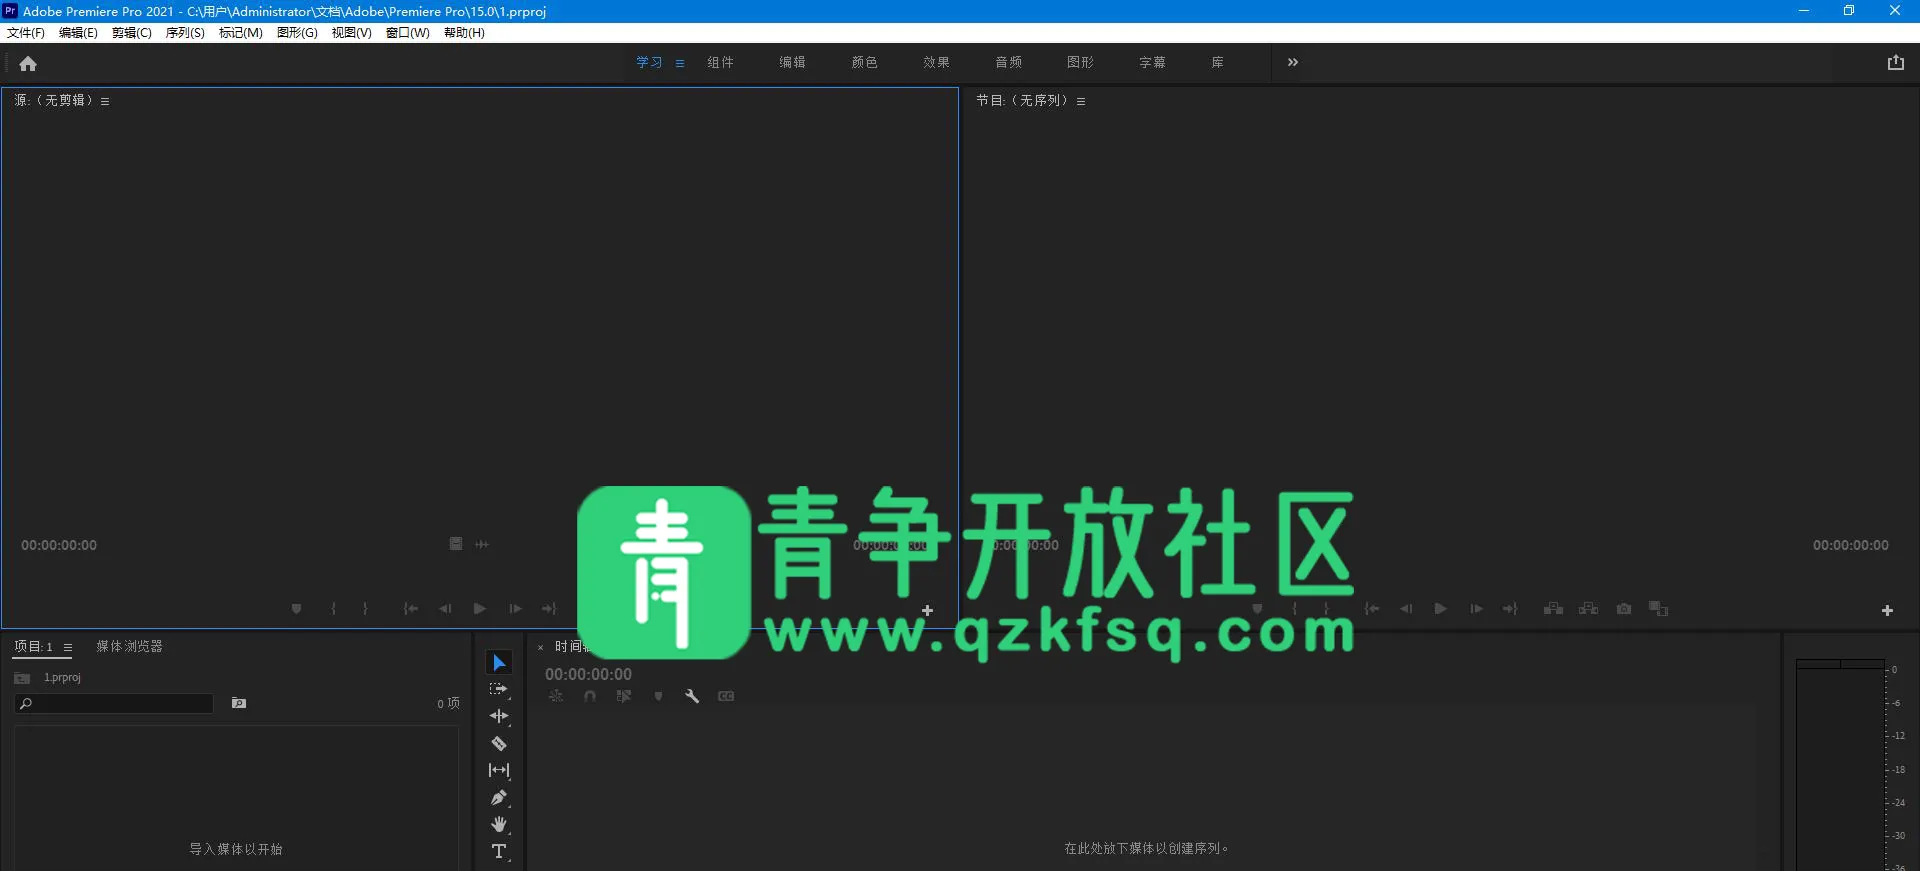Select the Slip tool

point(499,770)
